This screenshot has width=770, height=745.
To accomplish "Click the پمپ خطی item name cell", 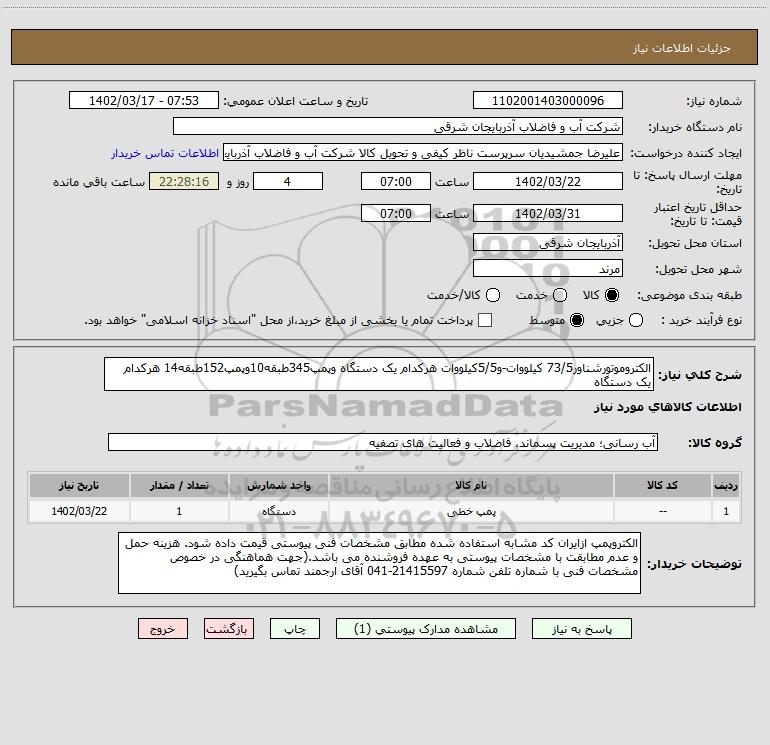I will (x=470, y=511).
